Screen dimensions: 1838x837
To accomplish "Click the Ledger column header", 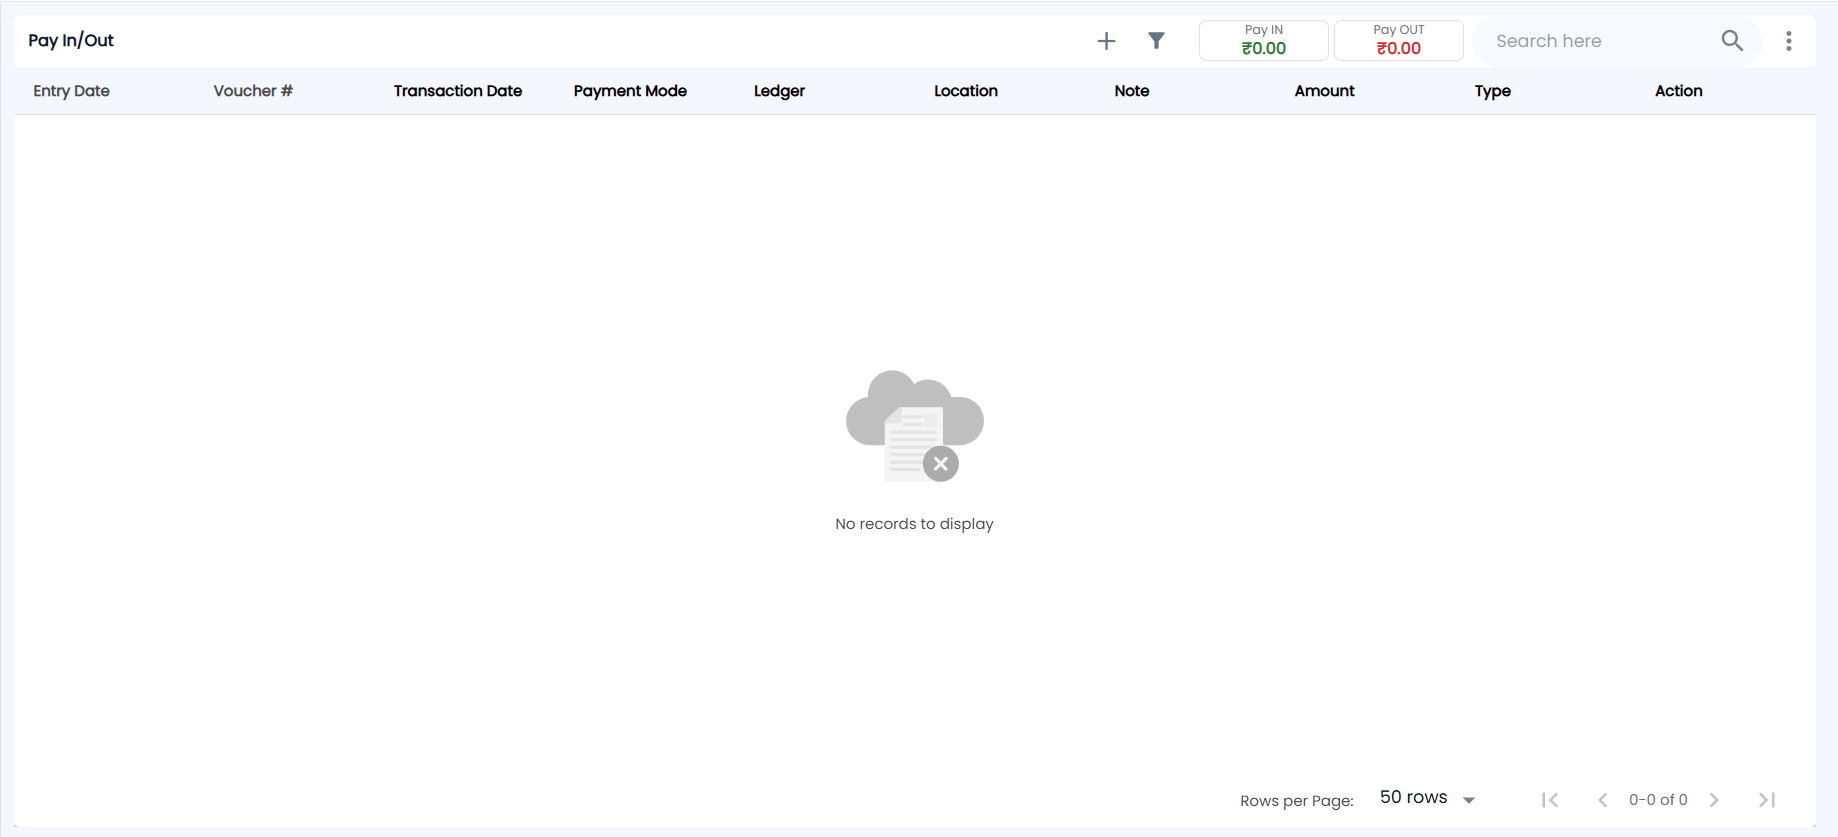I will [779, 91].
